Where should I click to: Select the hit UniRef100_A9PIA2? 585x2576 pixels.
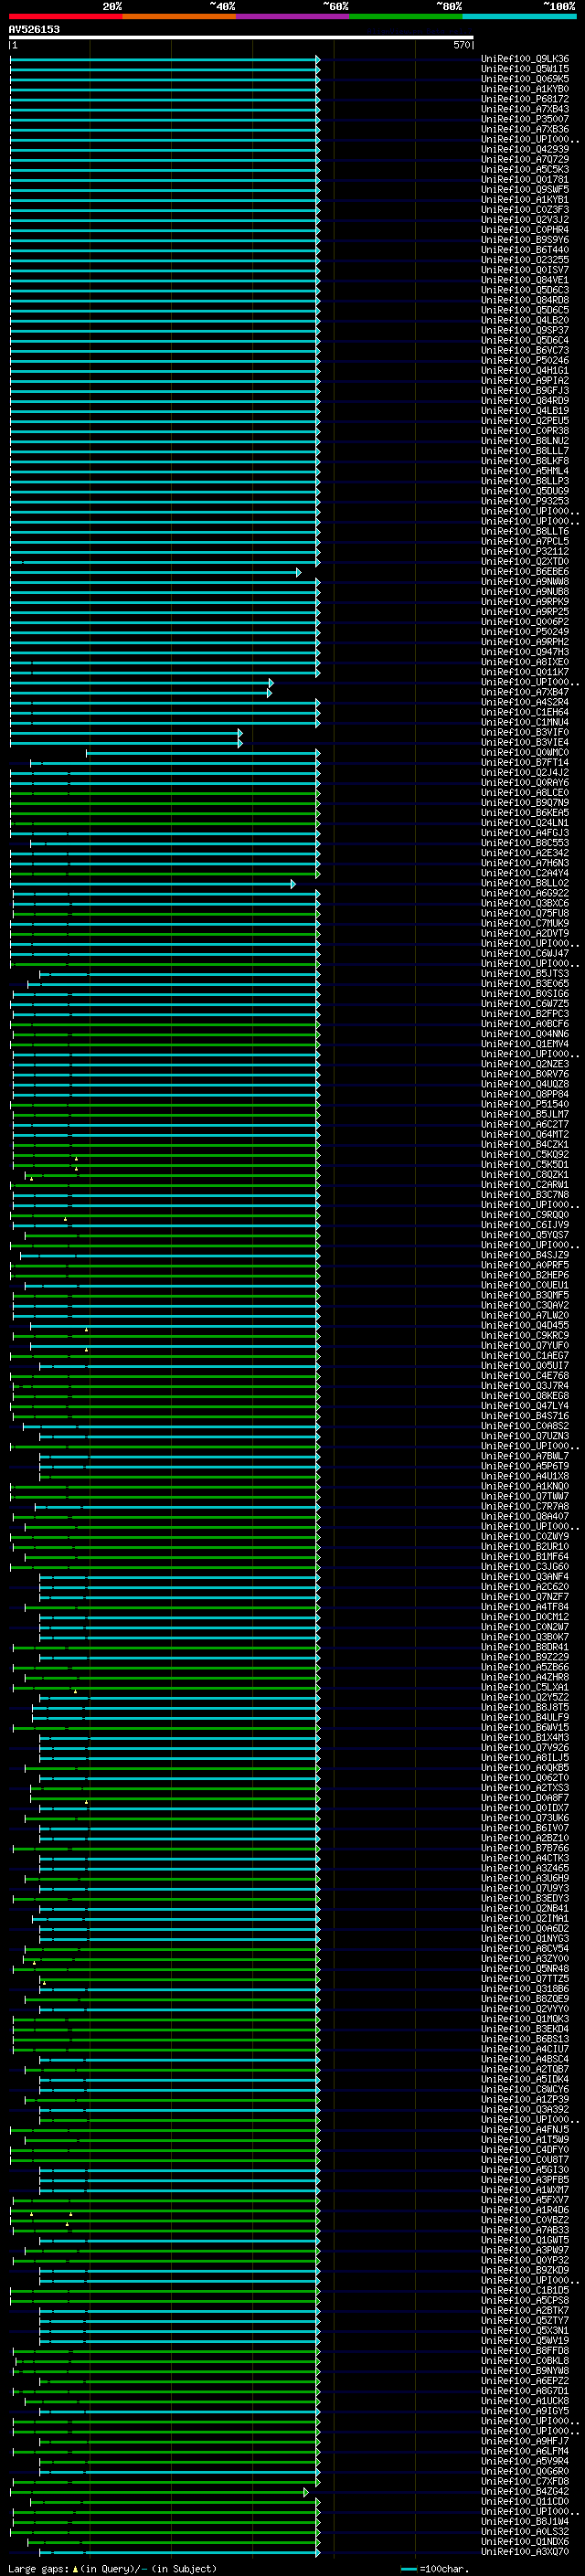click(525, 380)
